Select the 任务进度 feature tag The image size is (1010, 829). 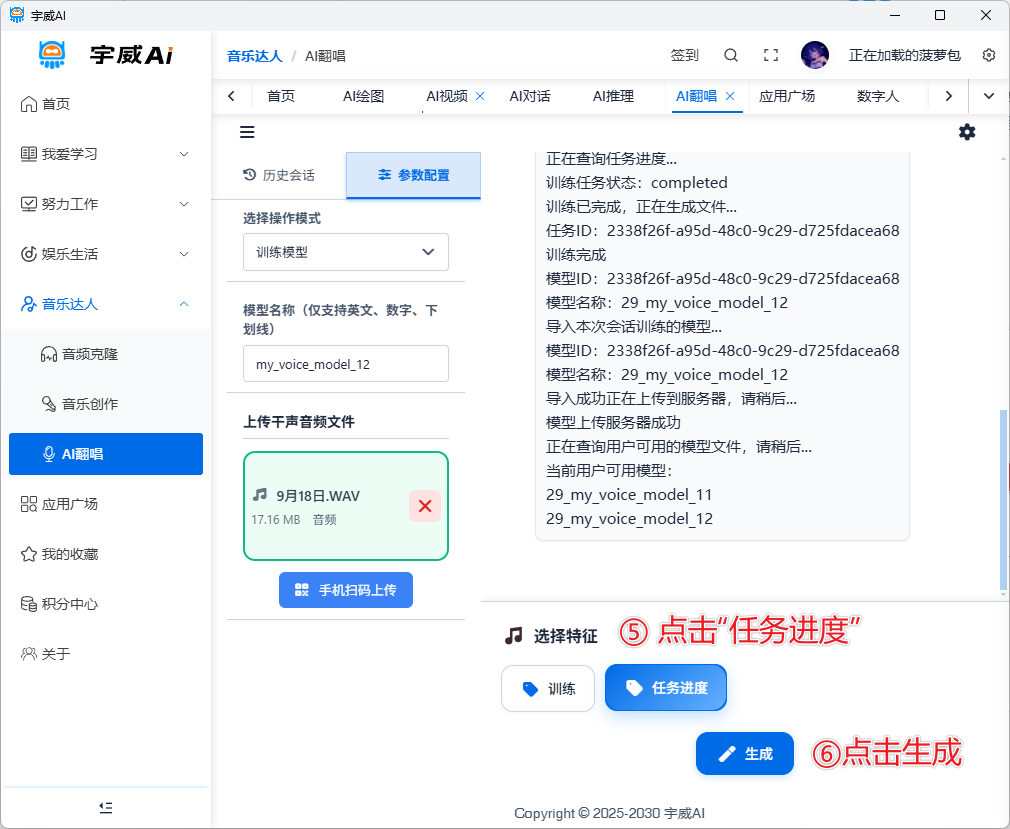(x=666, y=688)
